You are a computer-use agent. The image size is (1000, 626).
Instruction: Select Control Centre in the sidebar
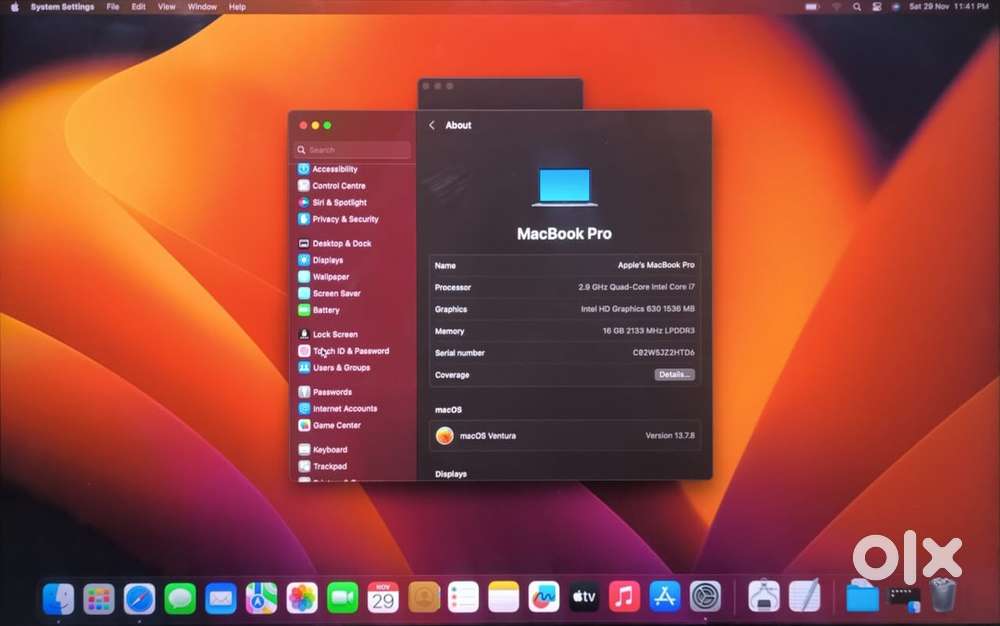338,186
